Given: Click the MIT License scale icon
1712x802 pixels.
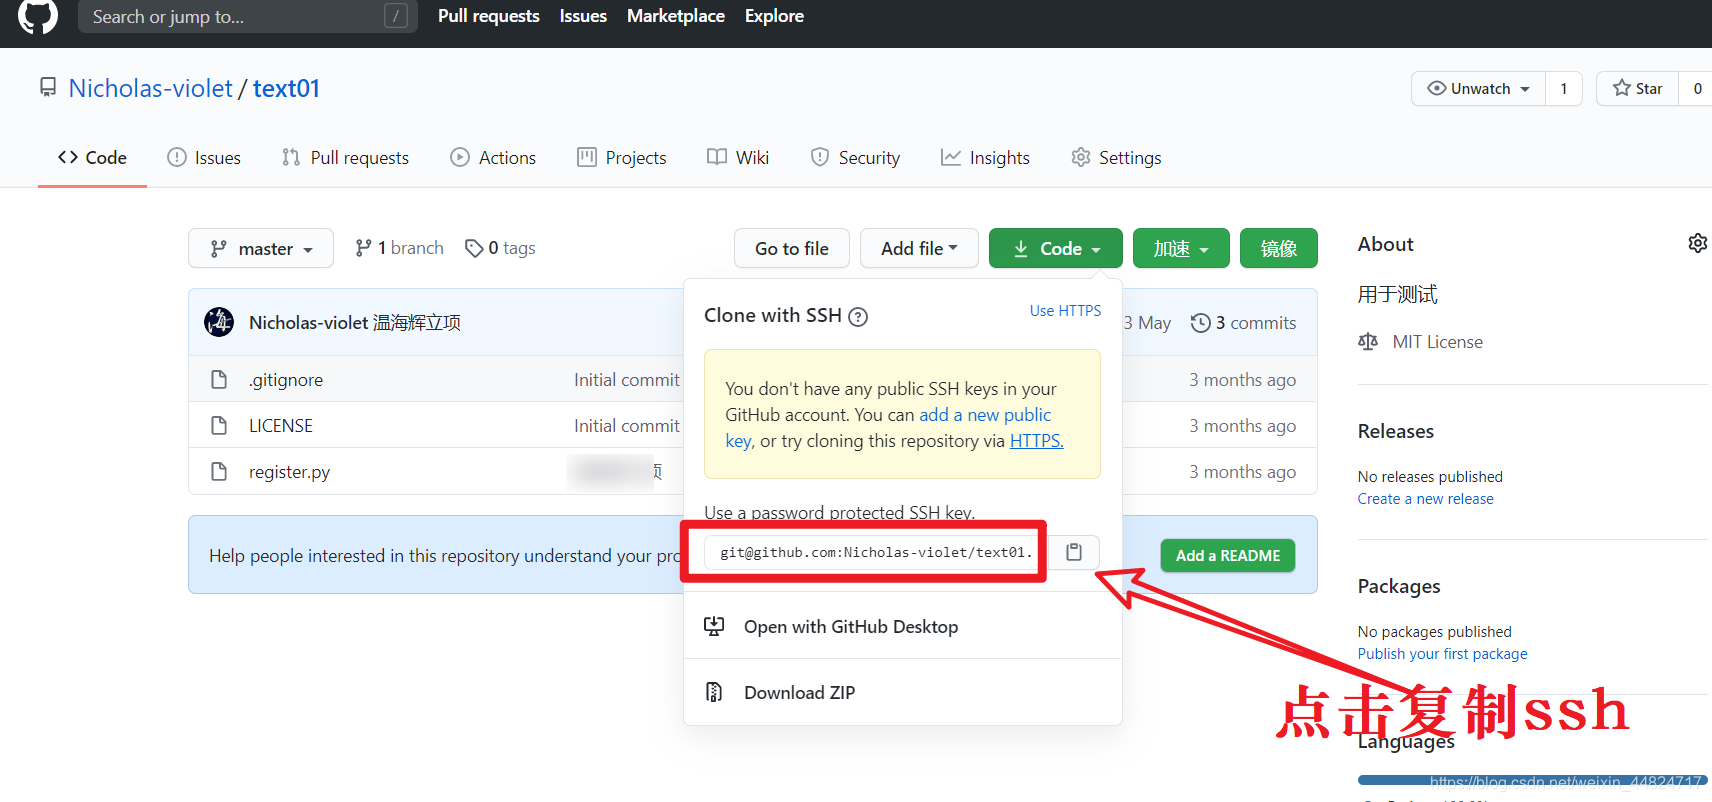Looking at the screenshot, I should coord(1368,342).
